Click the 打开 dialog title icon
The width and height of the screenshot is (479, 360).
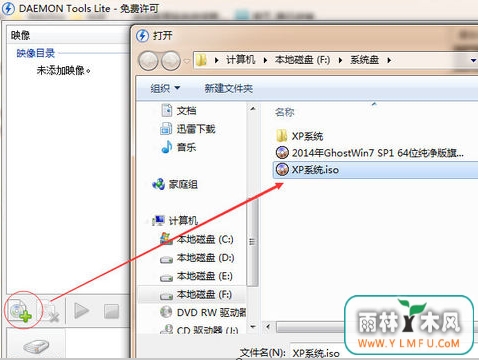(x=142, y=35)
